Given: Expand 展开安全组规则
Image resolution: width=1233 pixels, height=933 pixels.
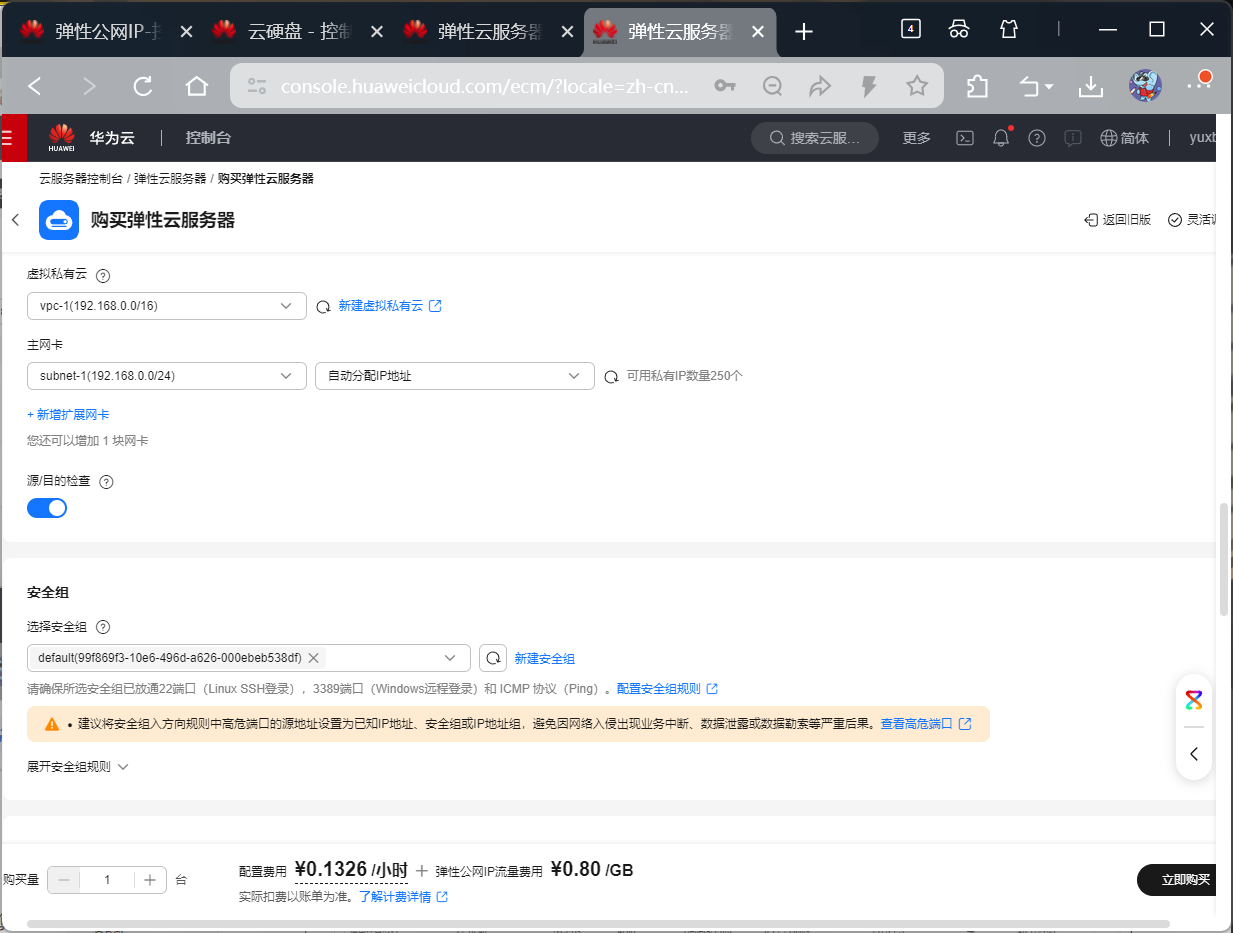Looking at the screenshot, I should [x=78, y=767].
